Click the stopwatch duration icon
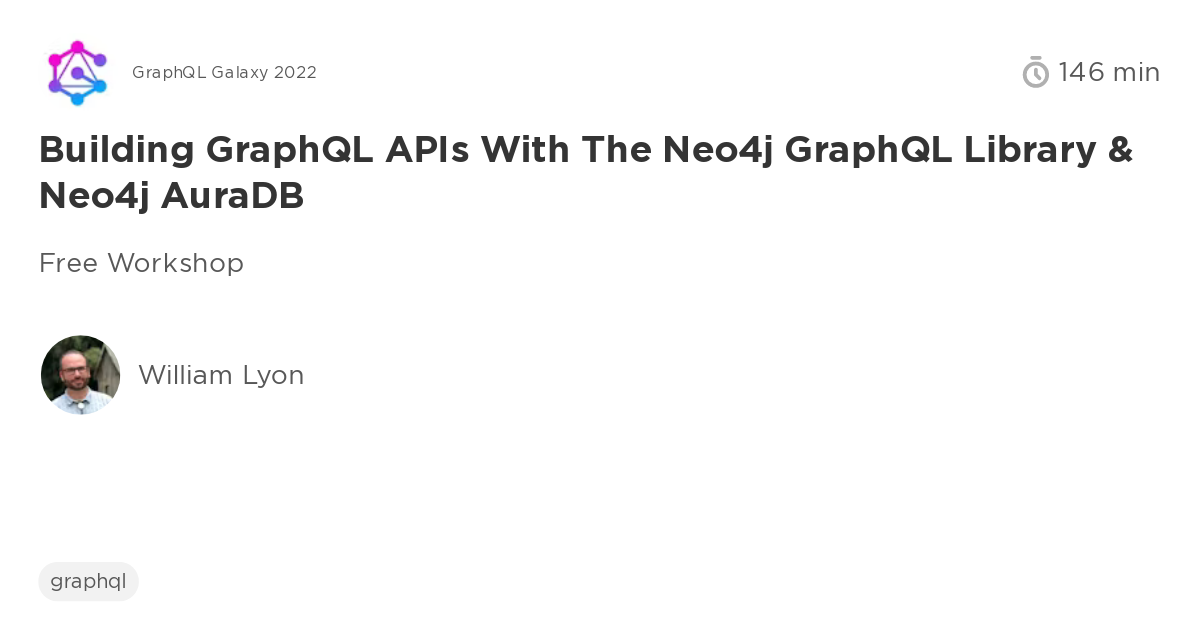The width and height of the screenshot is (1200, 628). point(1035,72)
